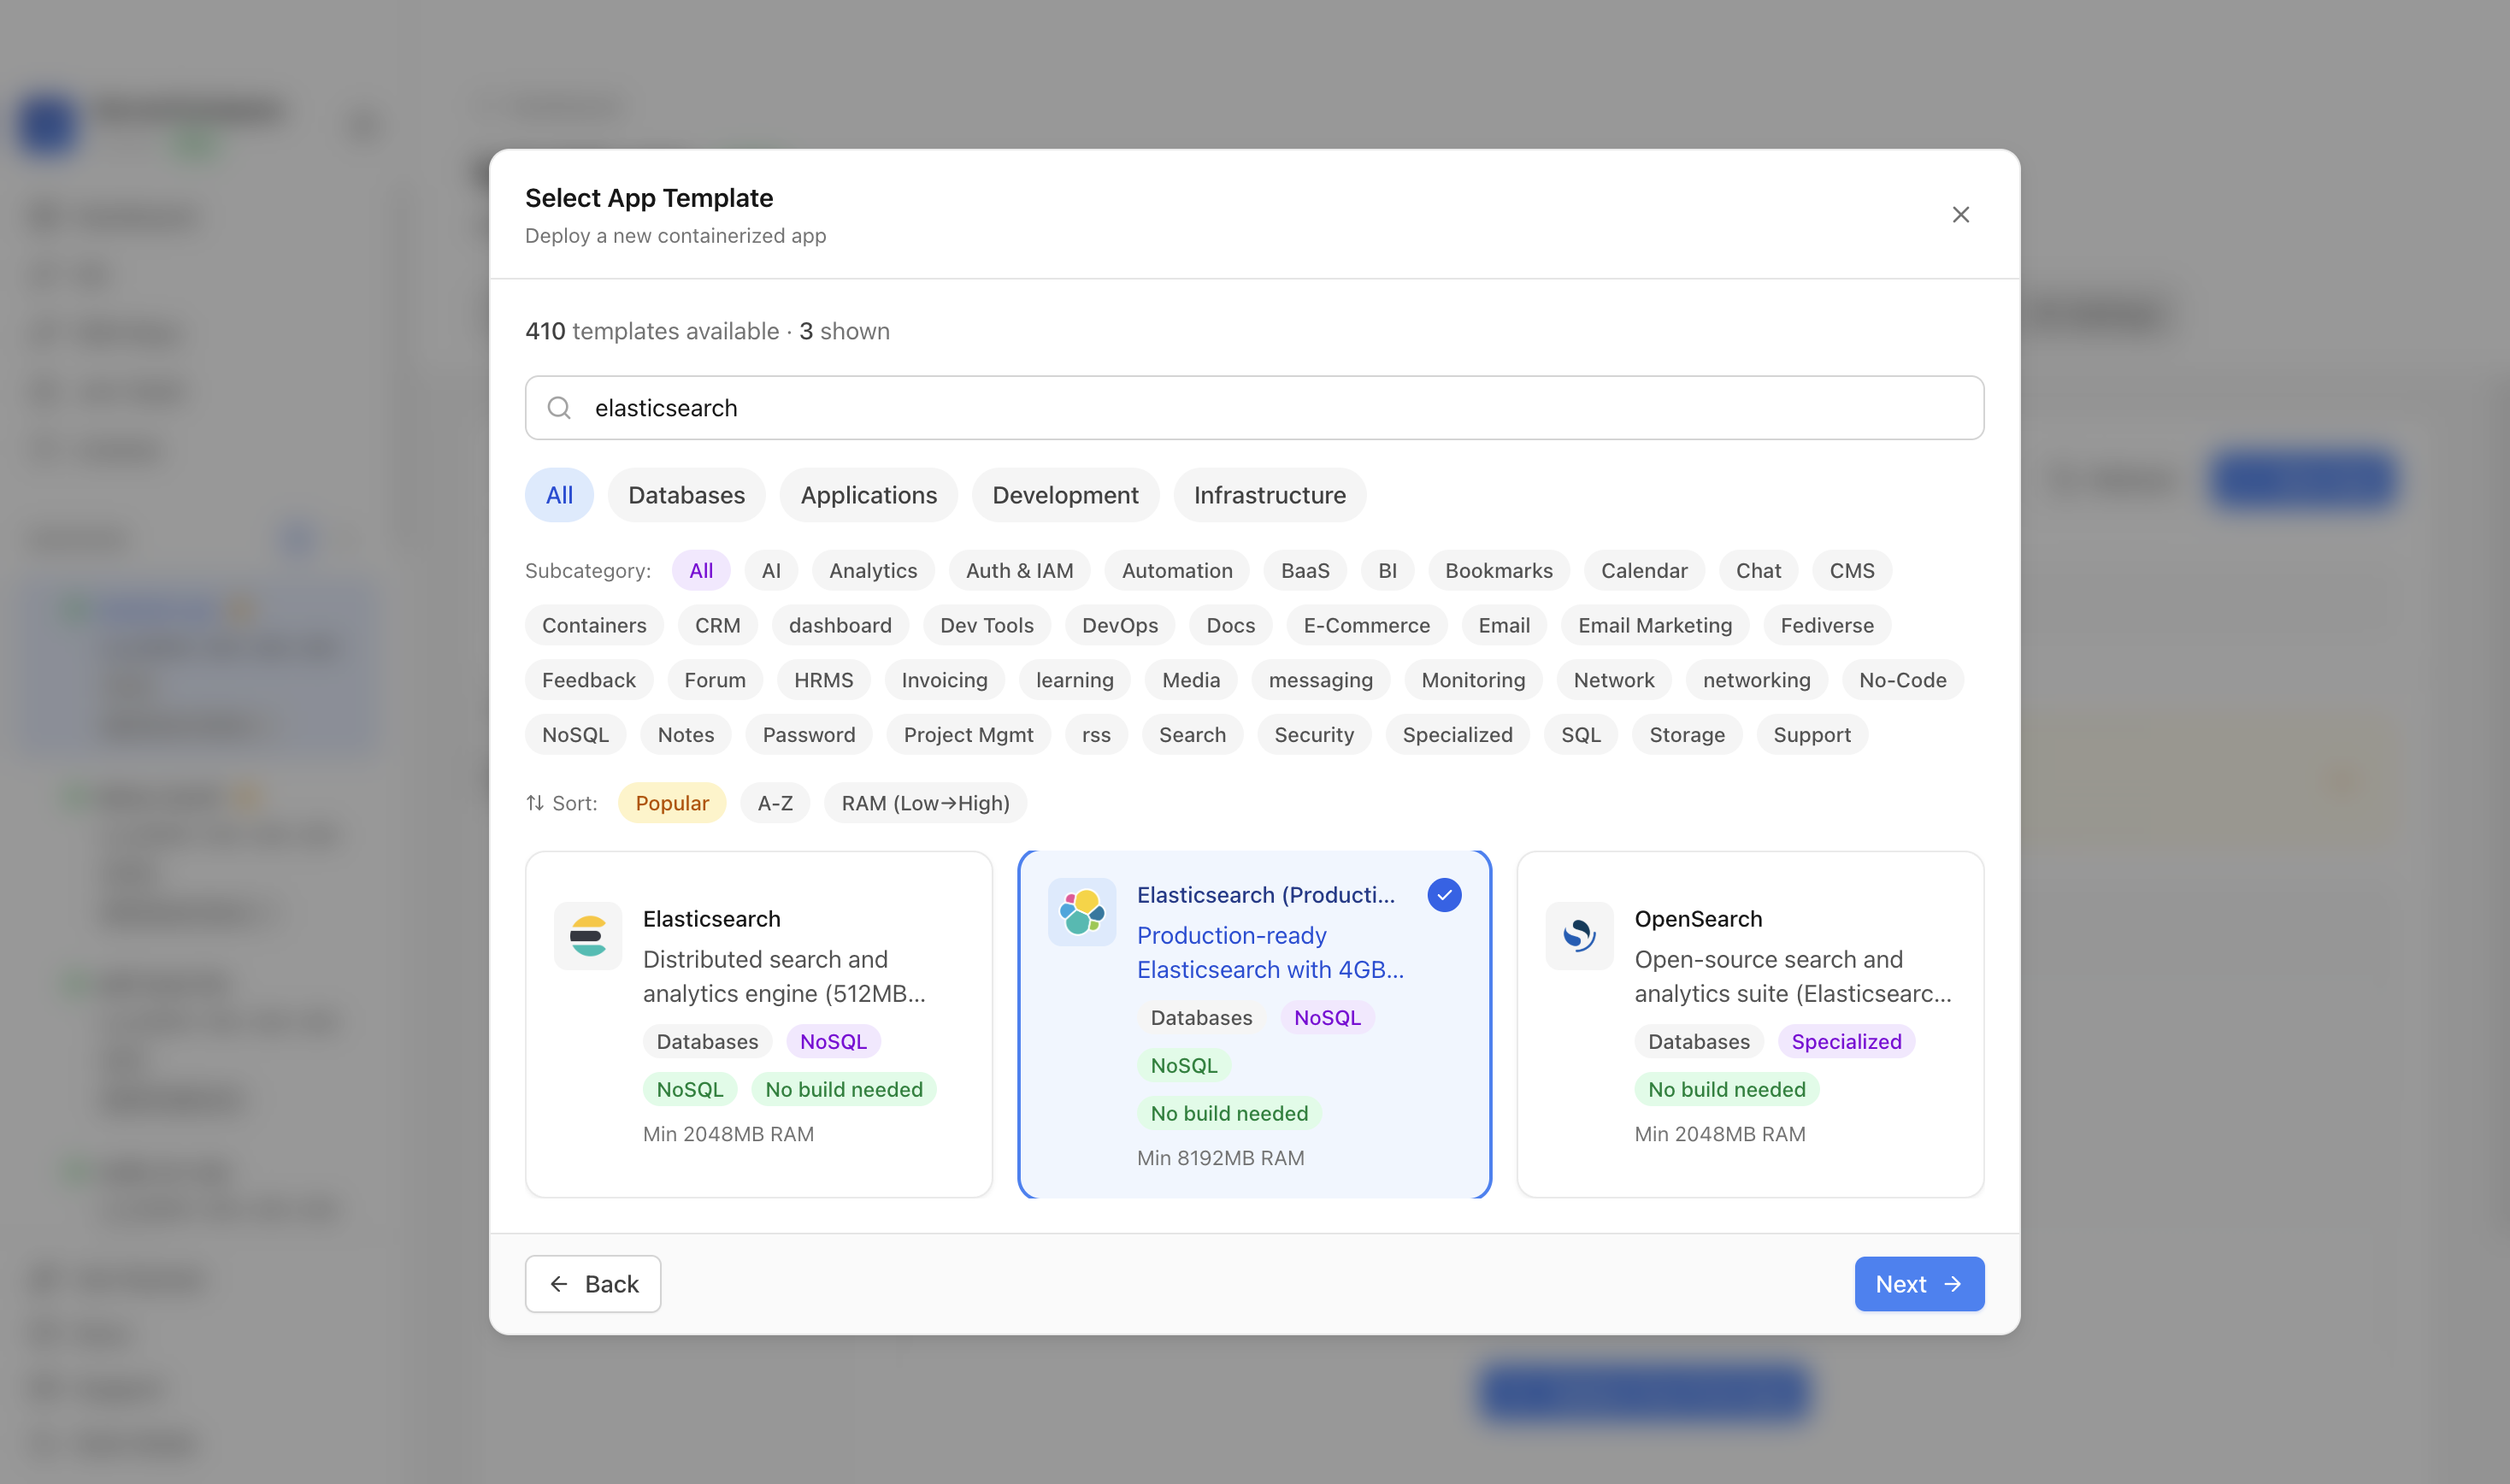Filter by DevOps subcategory
Image resolution: width=2510 pixels, height=1484 pixels.
tap(1120, 625)
